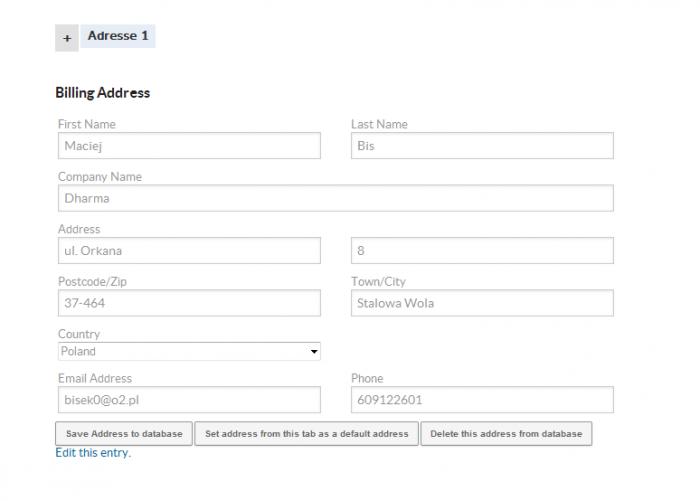
Task: Click the Last Name field containing Bis
Action: (x=481, y=146)
